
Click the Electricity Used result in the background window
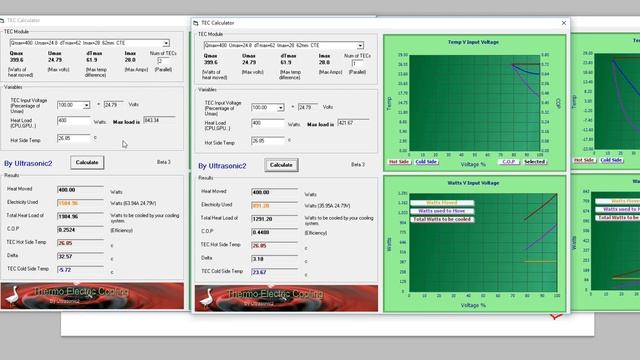pyautogui.click(x=80, y=203)
